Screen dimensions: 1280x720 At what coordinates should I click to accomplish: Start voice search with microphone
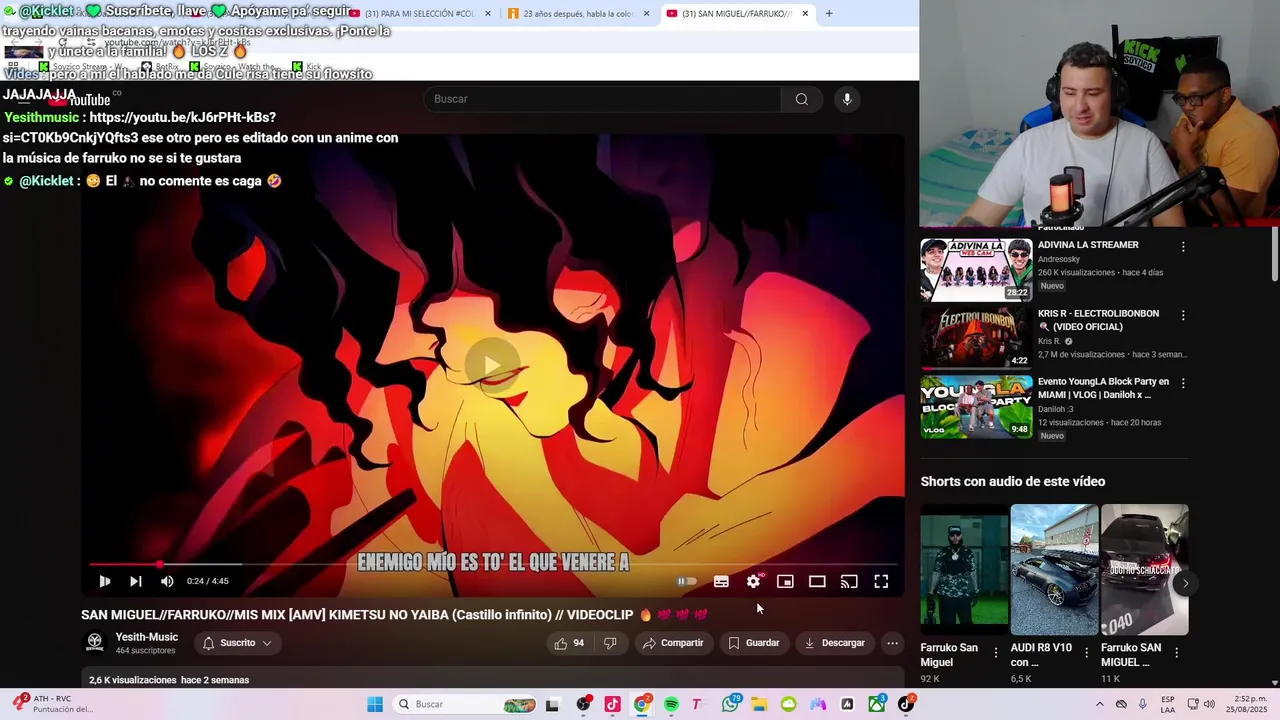(x=847, y=99)
